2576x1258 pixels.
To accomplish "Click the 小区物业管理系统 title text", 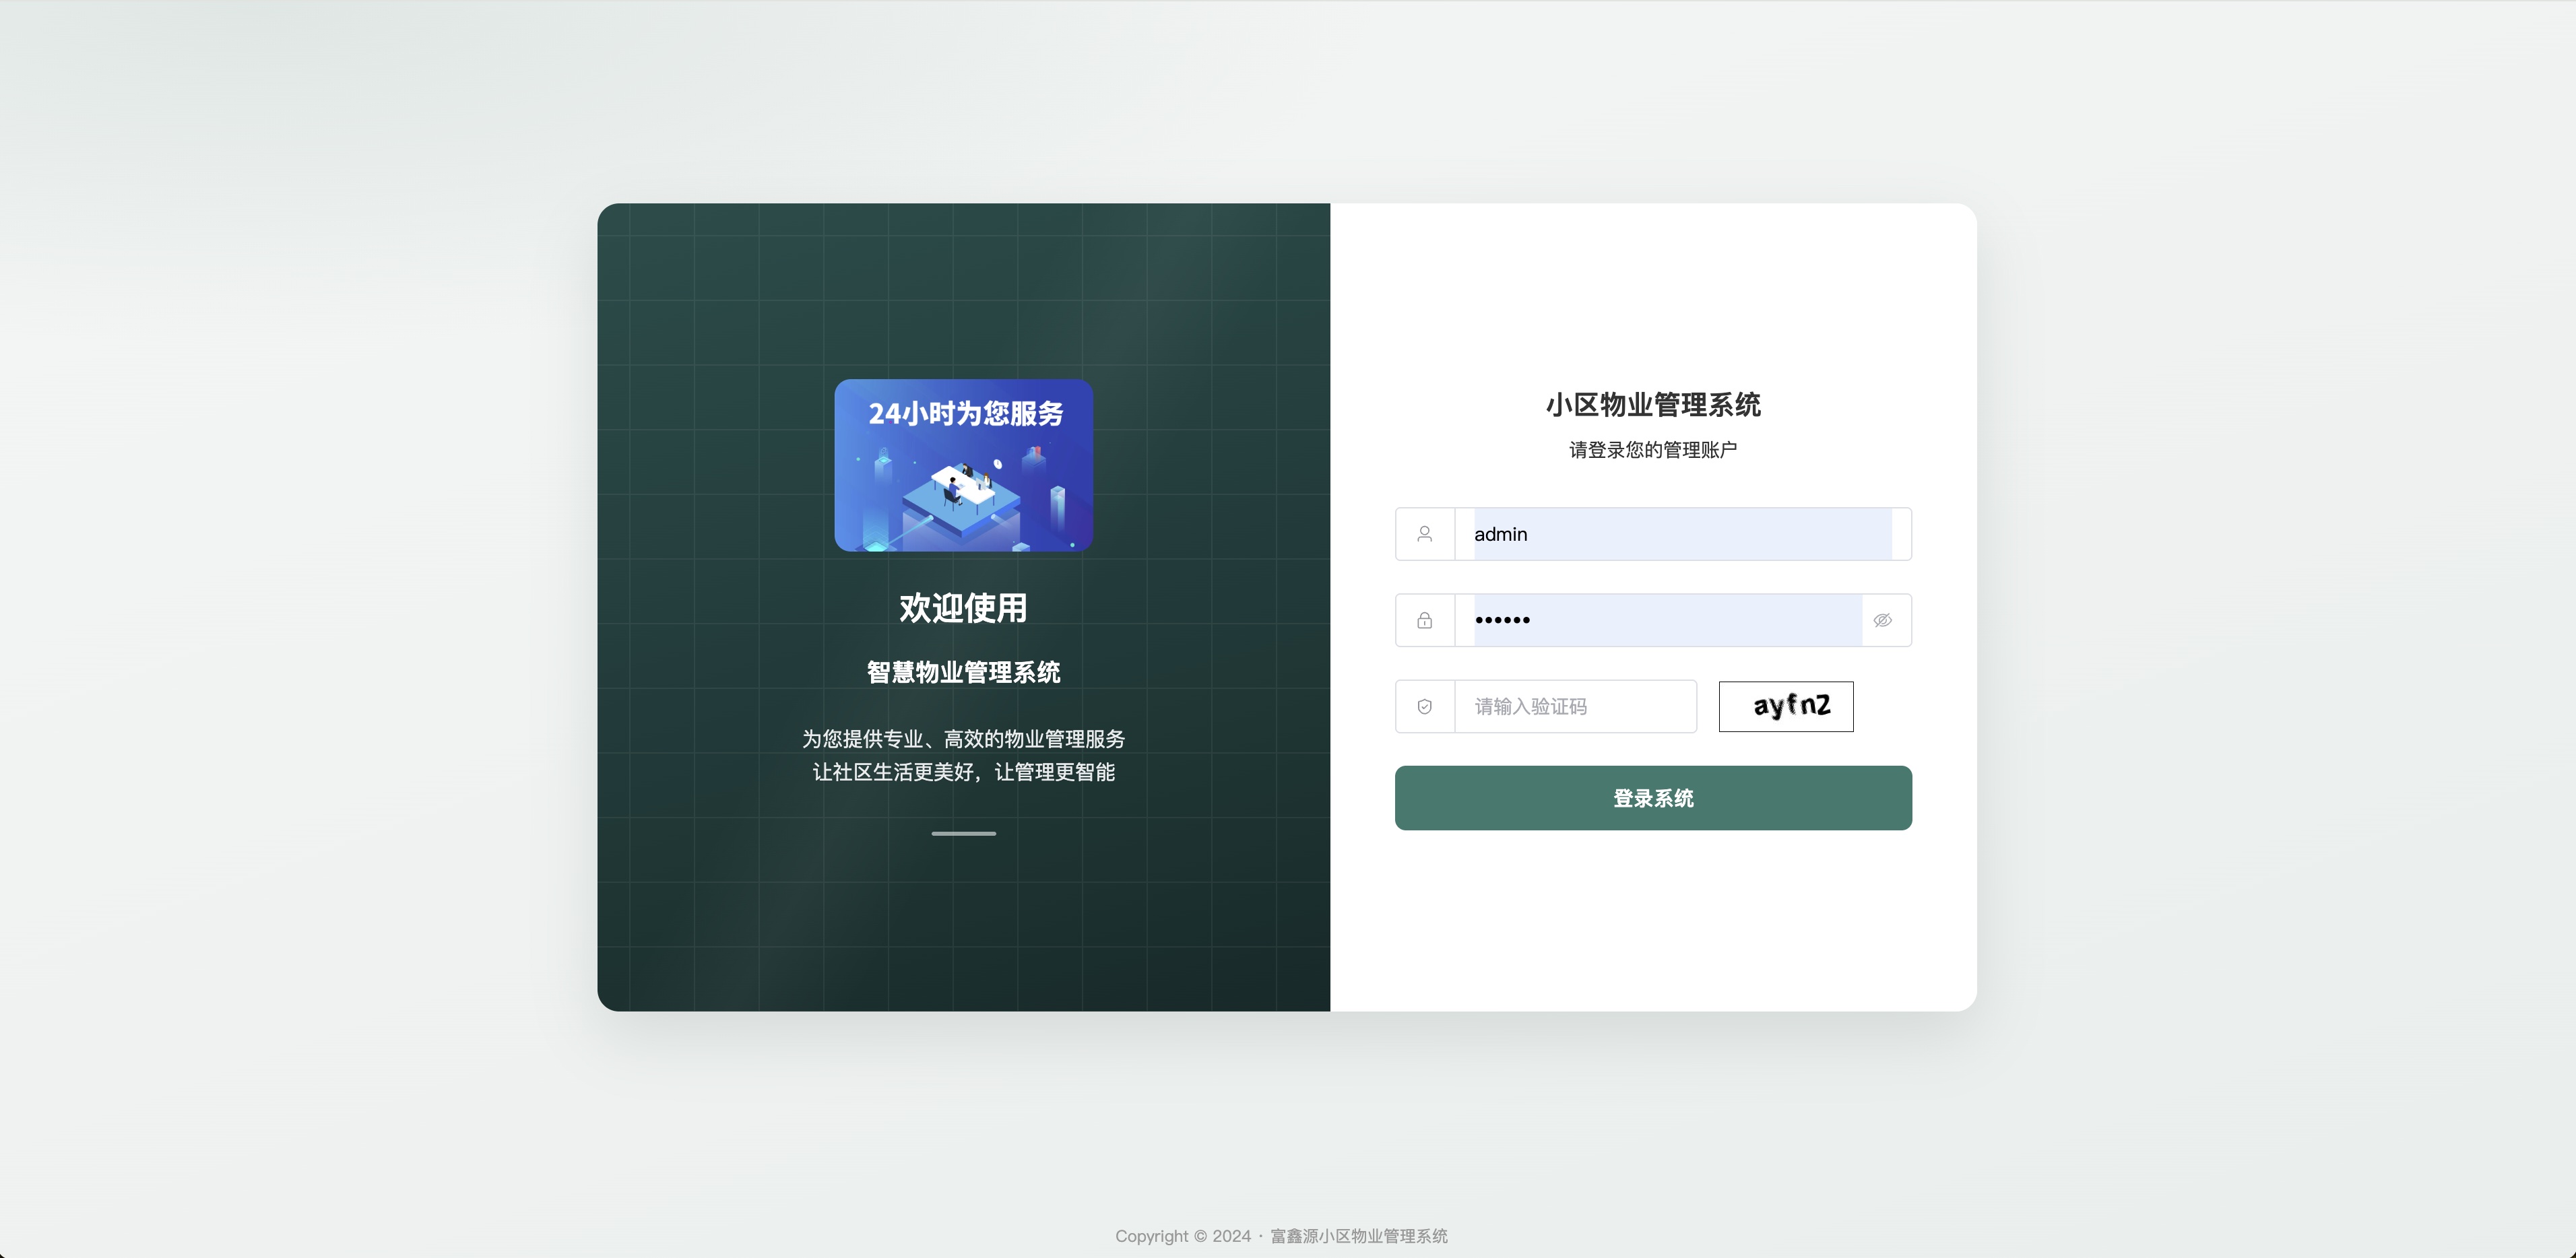I will pyautogui.click(x=1653, y=405).
